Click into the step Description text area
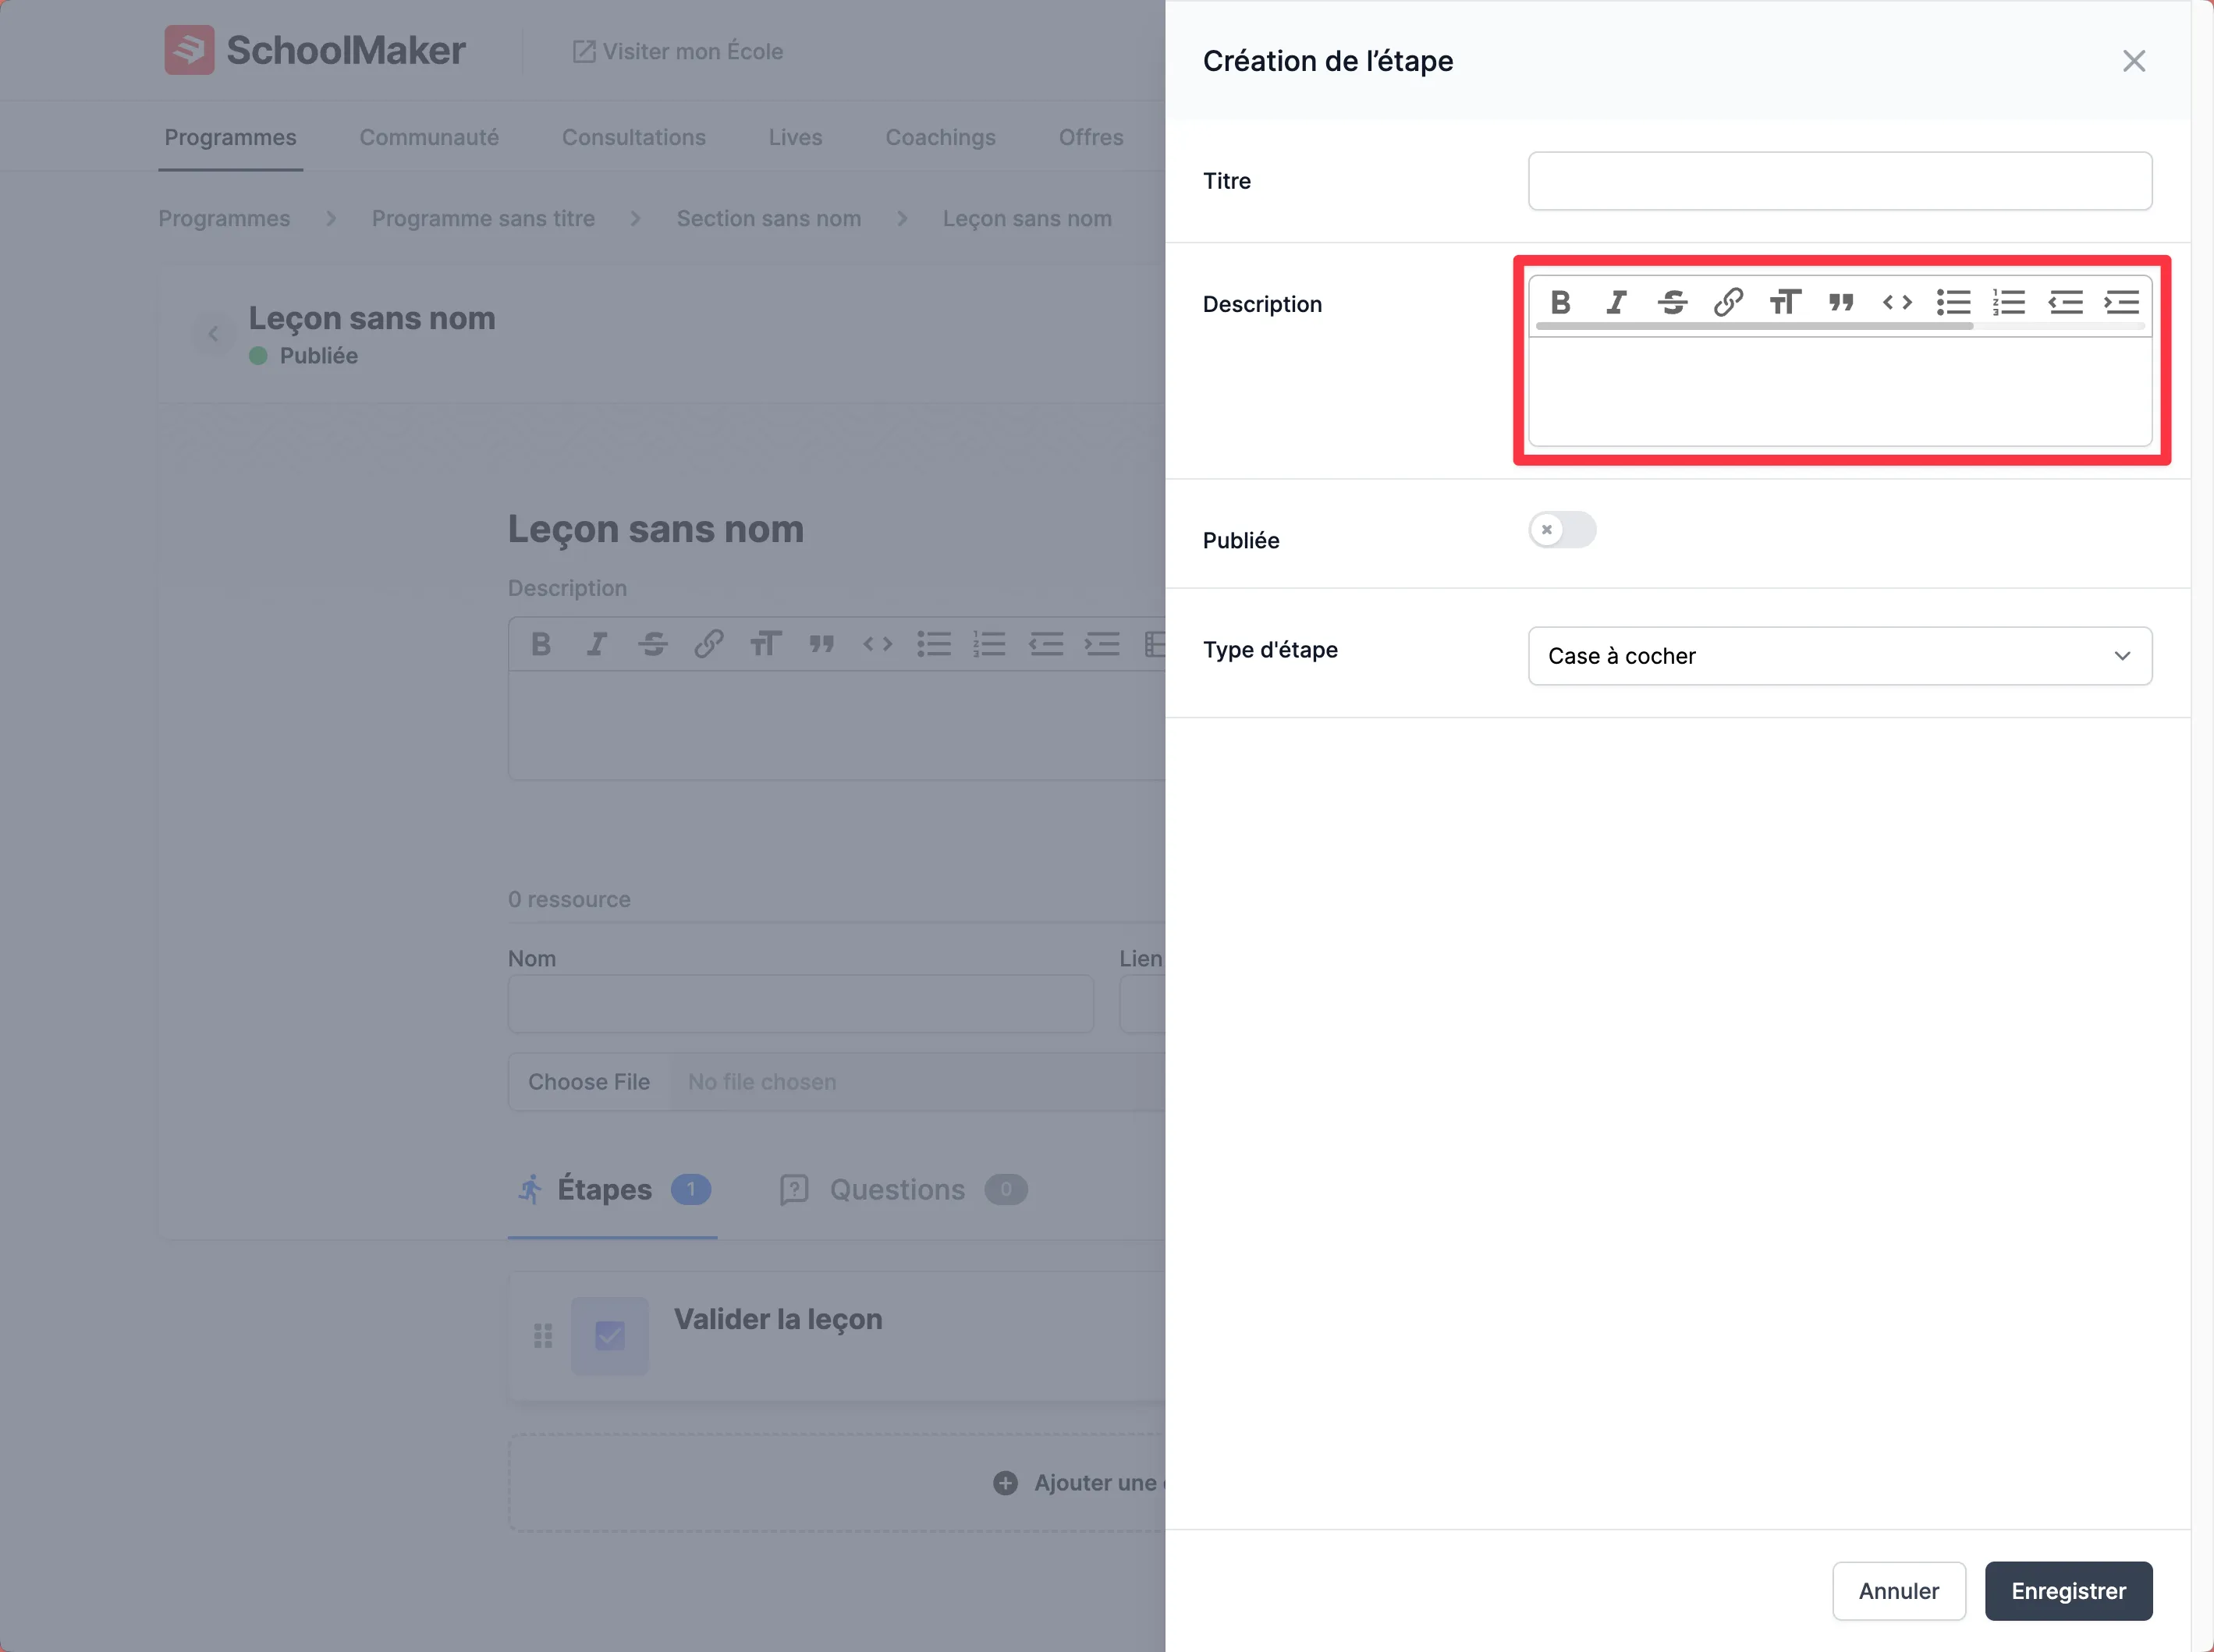Viewport: 2214px width, 1652px height. tap(1840, 391)
